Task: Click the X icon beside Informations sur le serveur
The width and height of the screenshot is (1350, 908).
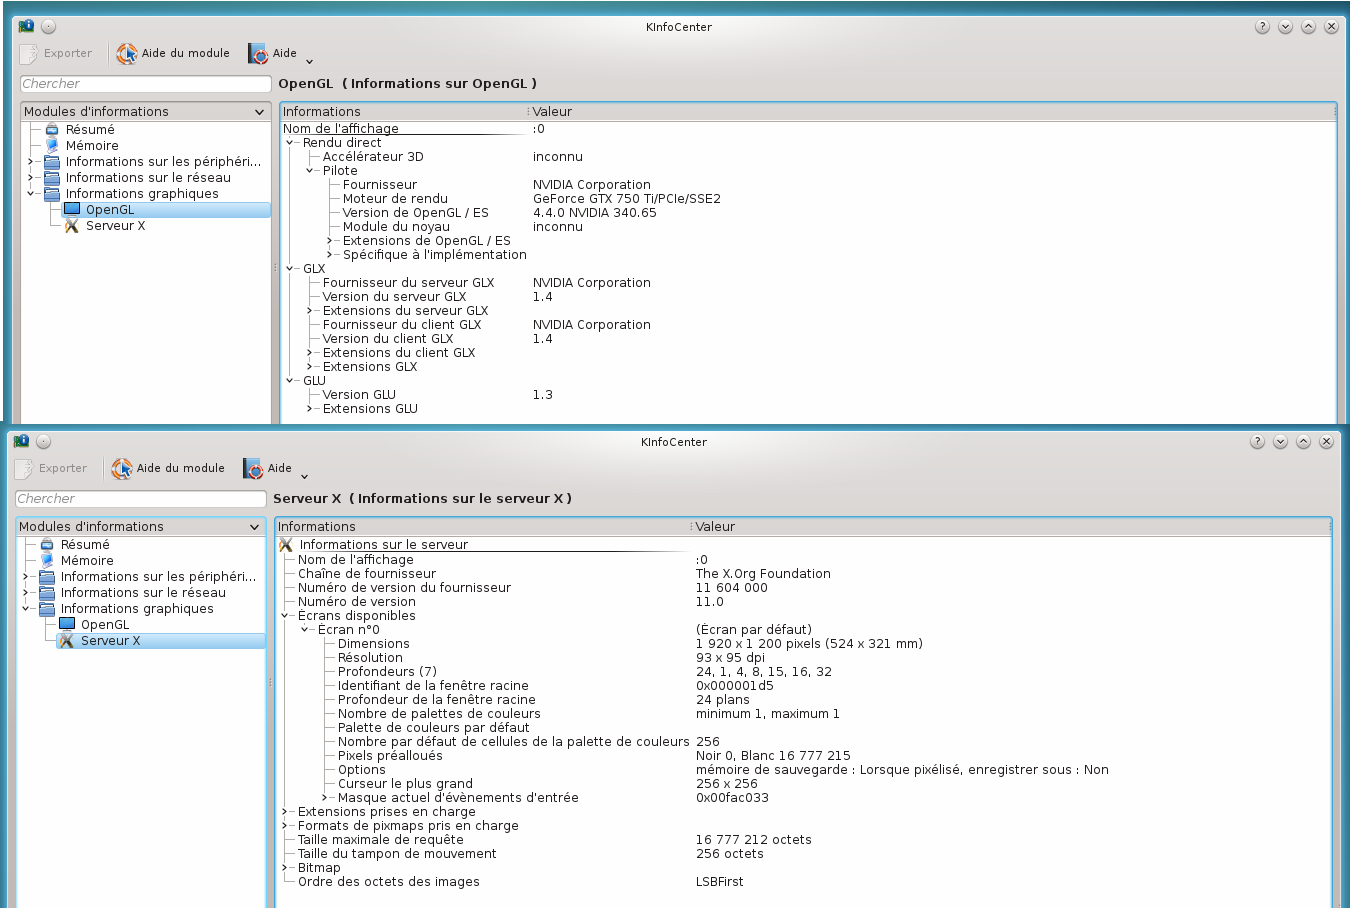Action: point(286,545)
